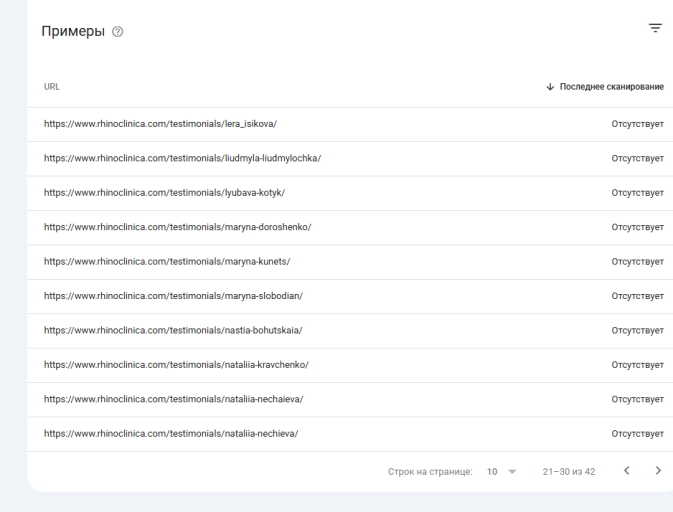This screenshot has width=673, height=512.
Task: Click Отсутствует in the maryna-kunets row
Action: coord(637,262)
